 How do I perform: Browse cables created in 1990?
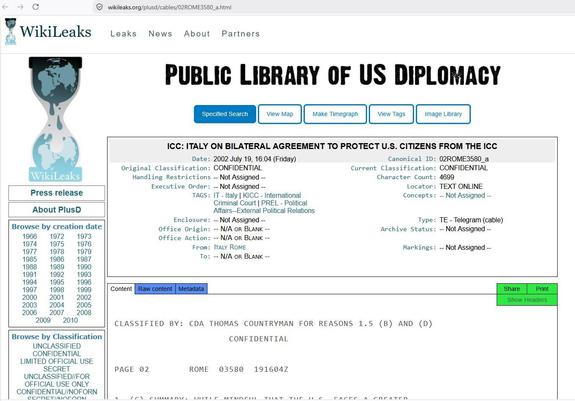click(x=84, y=267)
